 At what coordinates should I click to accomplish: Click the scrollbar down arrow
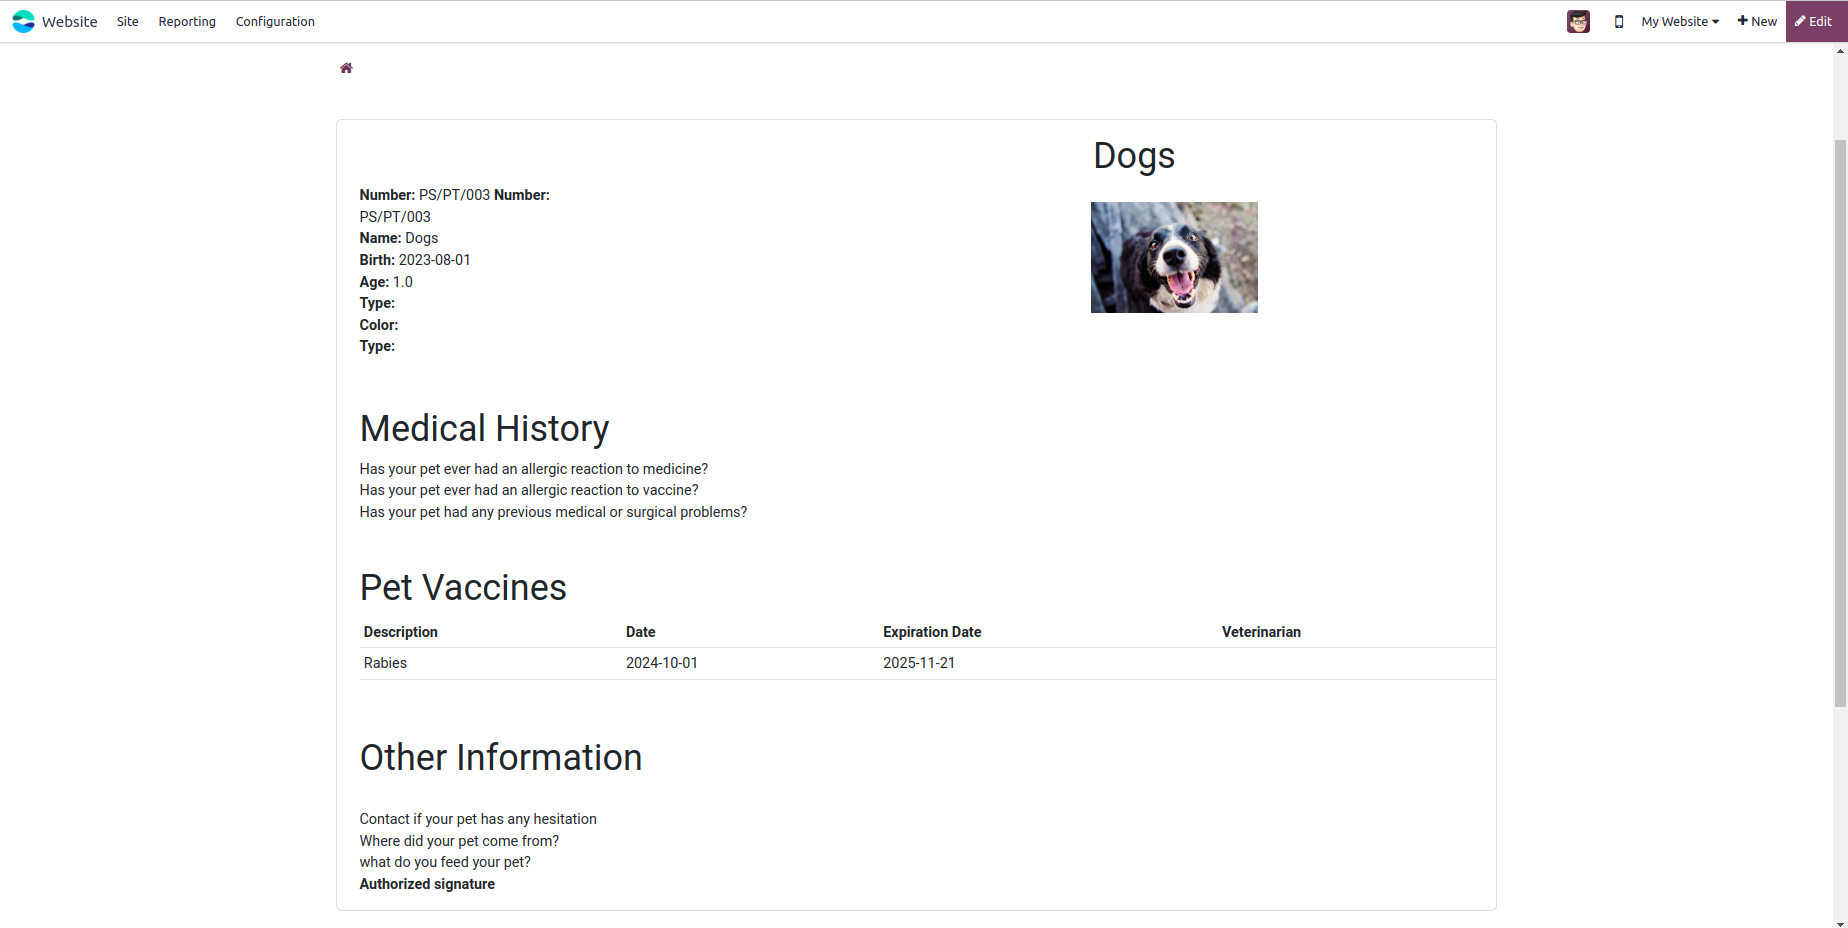[1840, 923]
